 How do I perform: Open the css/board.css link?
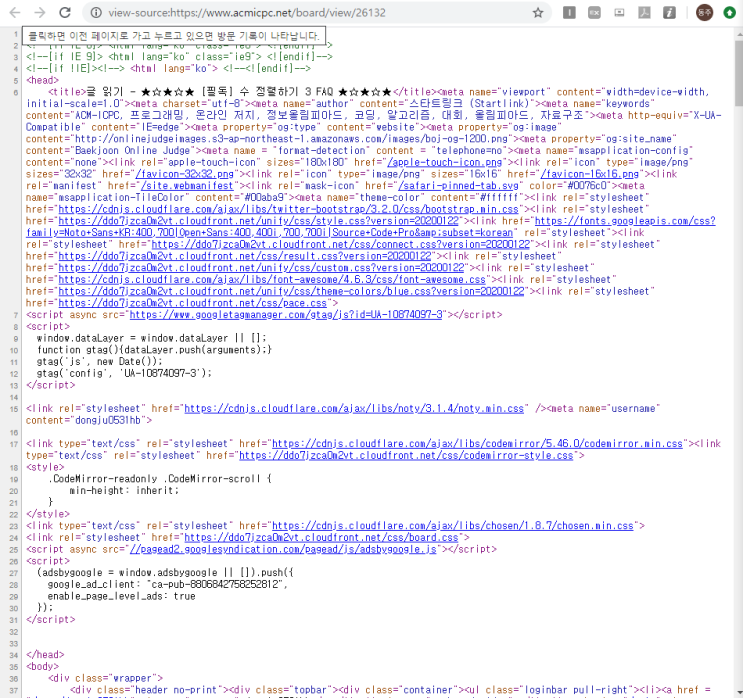point(321,537)
